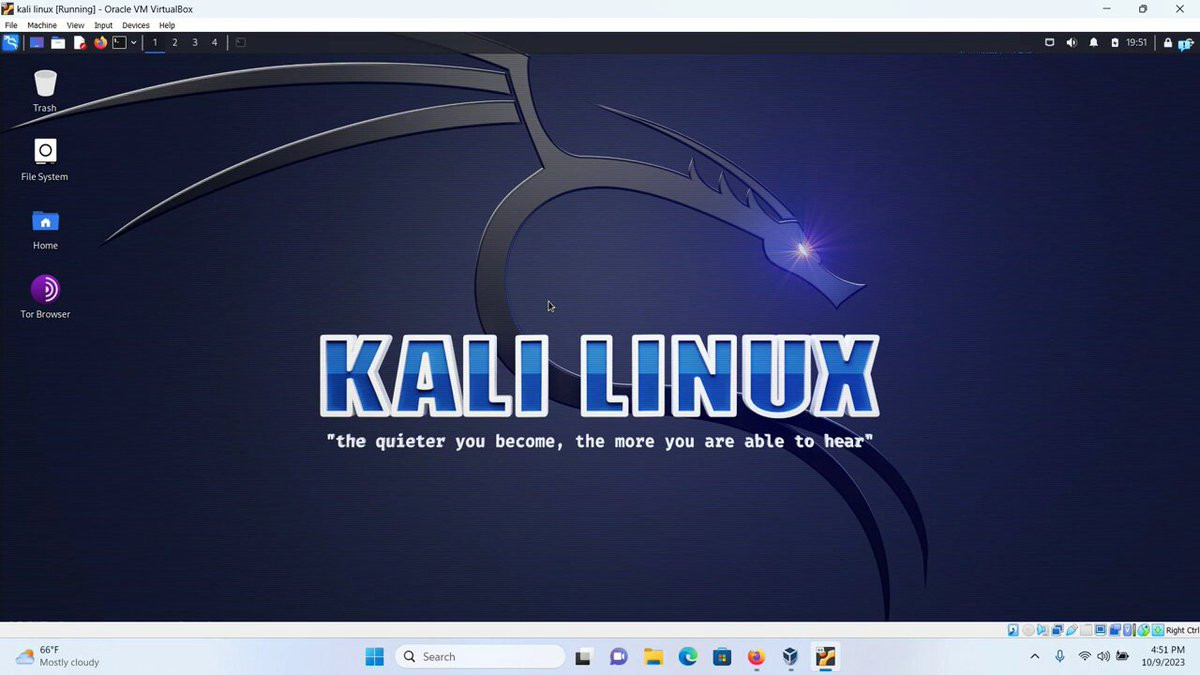Open VirtualBox View menu
This screenshot has height=675, width=1200.
pyautogui.click(x=75, y=25)
